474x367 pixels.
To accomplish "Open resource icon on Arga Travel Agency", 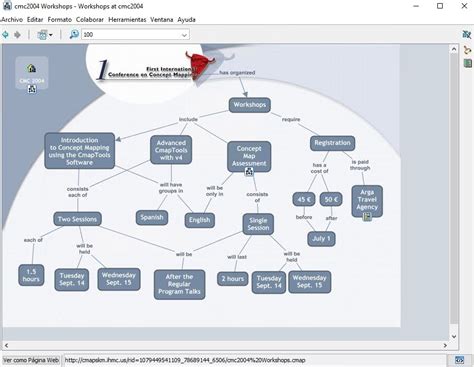I will pyautogui.click(x=367, y=217).
